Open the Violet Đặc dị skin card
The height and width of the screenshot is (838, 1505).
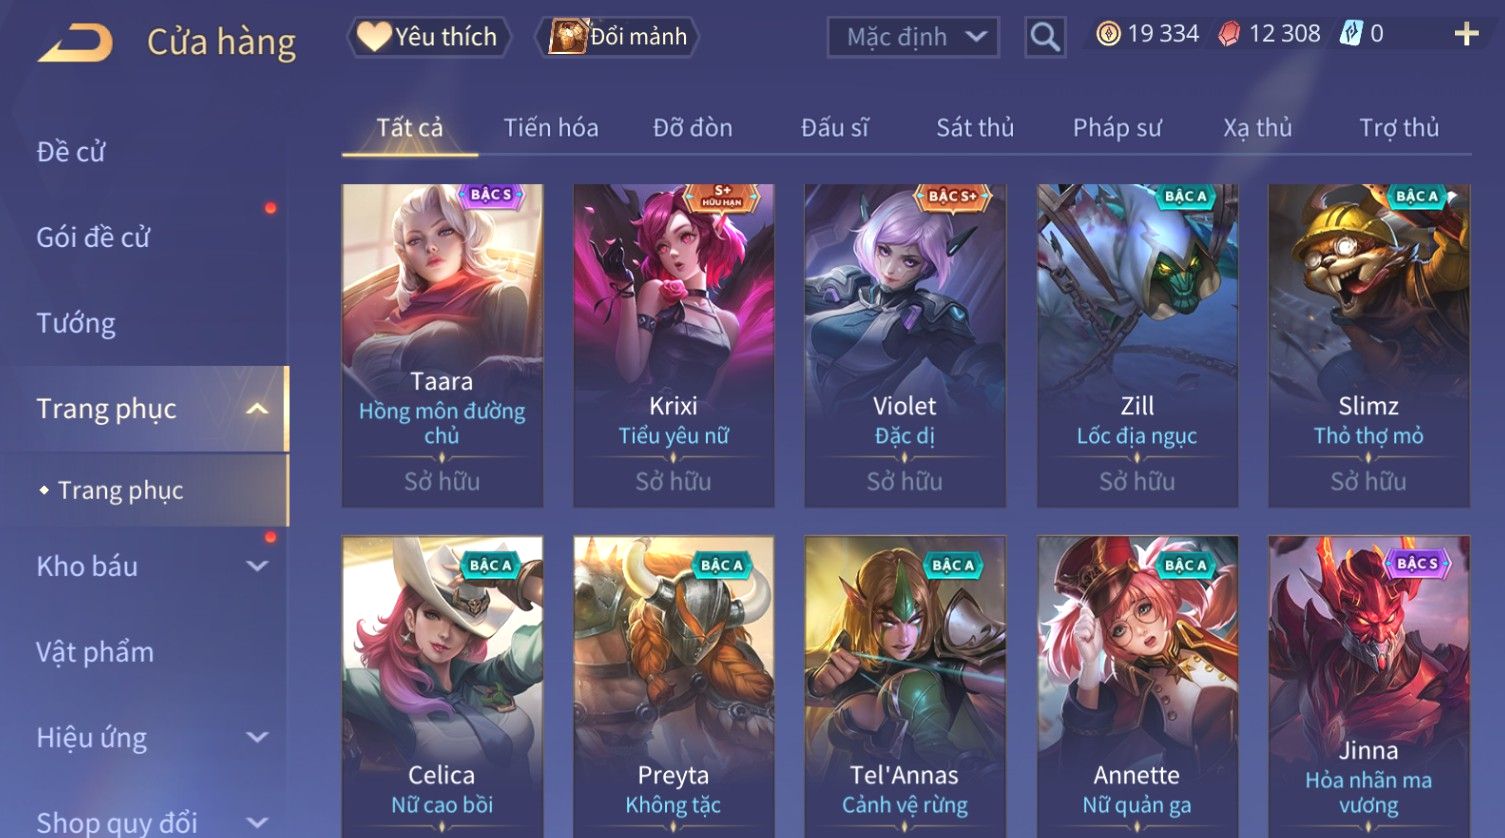(905, 345)
